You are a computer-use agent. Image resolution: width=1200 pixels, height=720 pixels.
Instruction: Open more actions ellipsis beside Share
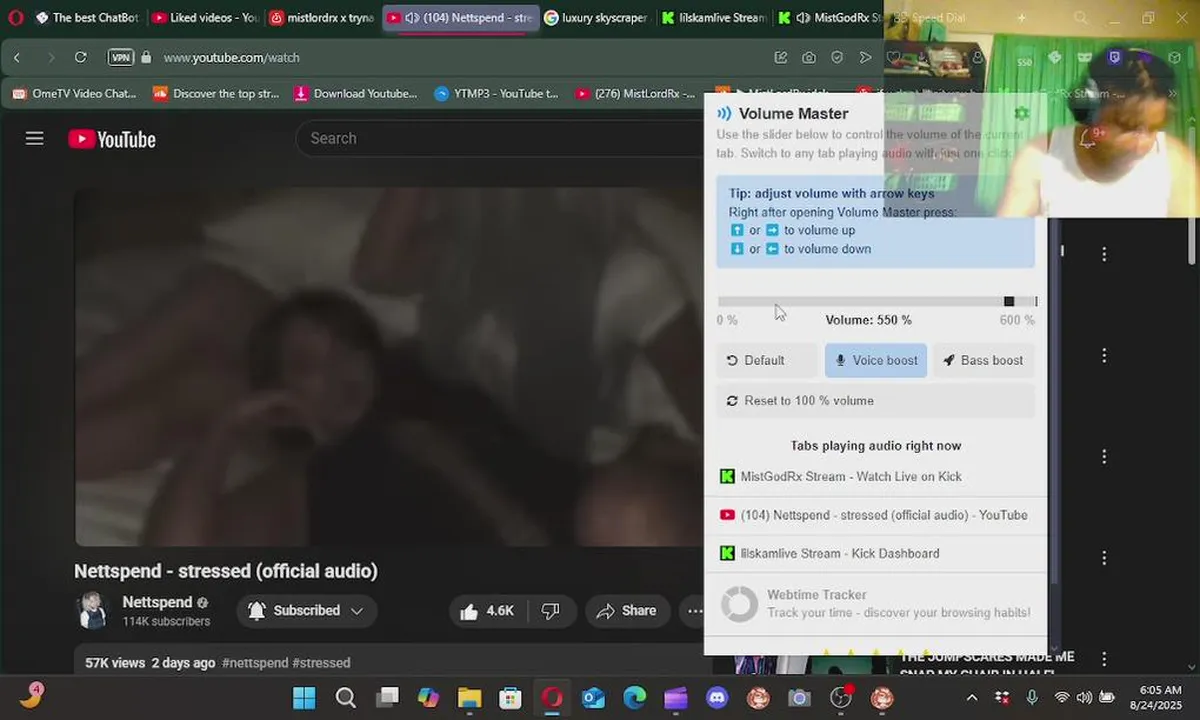693,611
